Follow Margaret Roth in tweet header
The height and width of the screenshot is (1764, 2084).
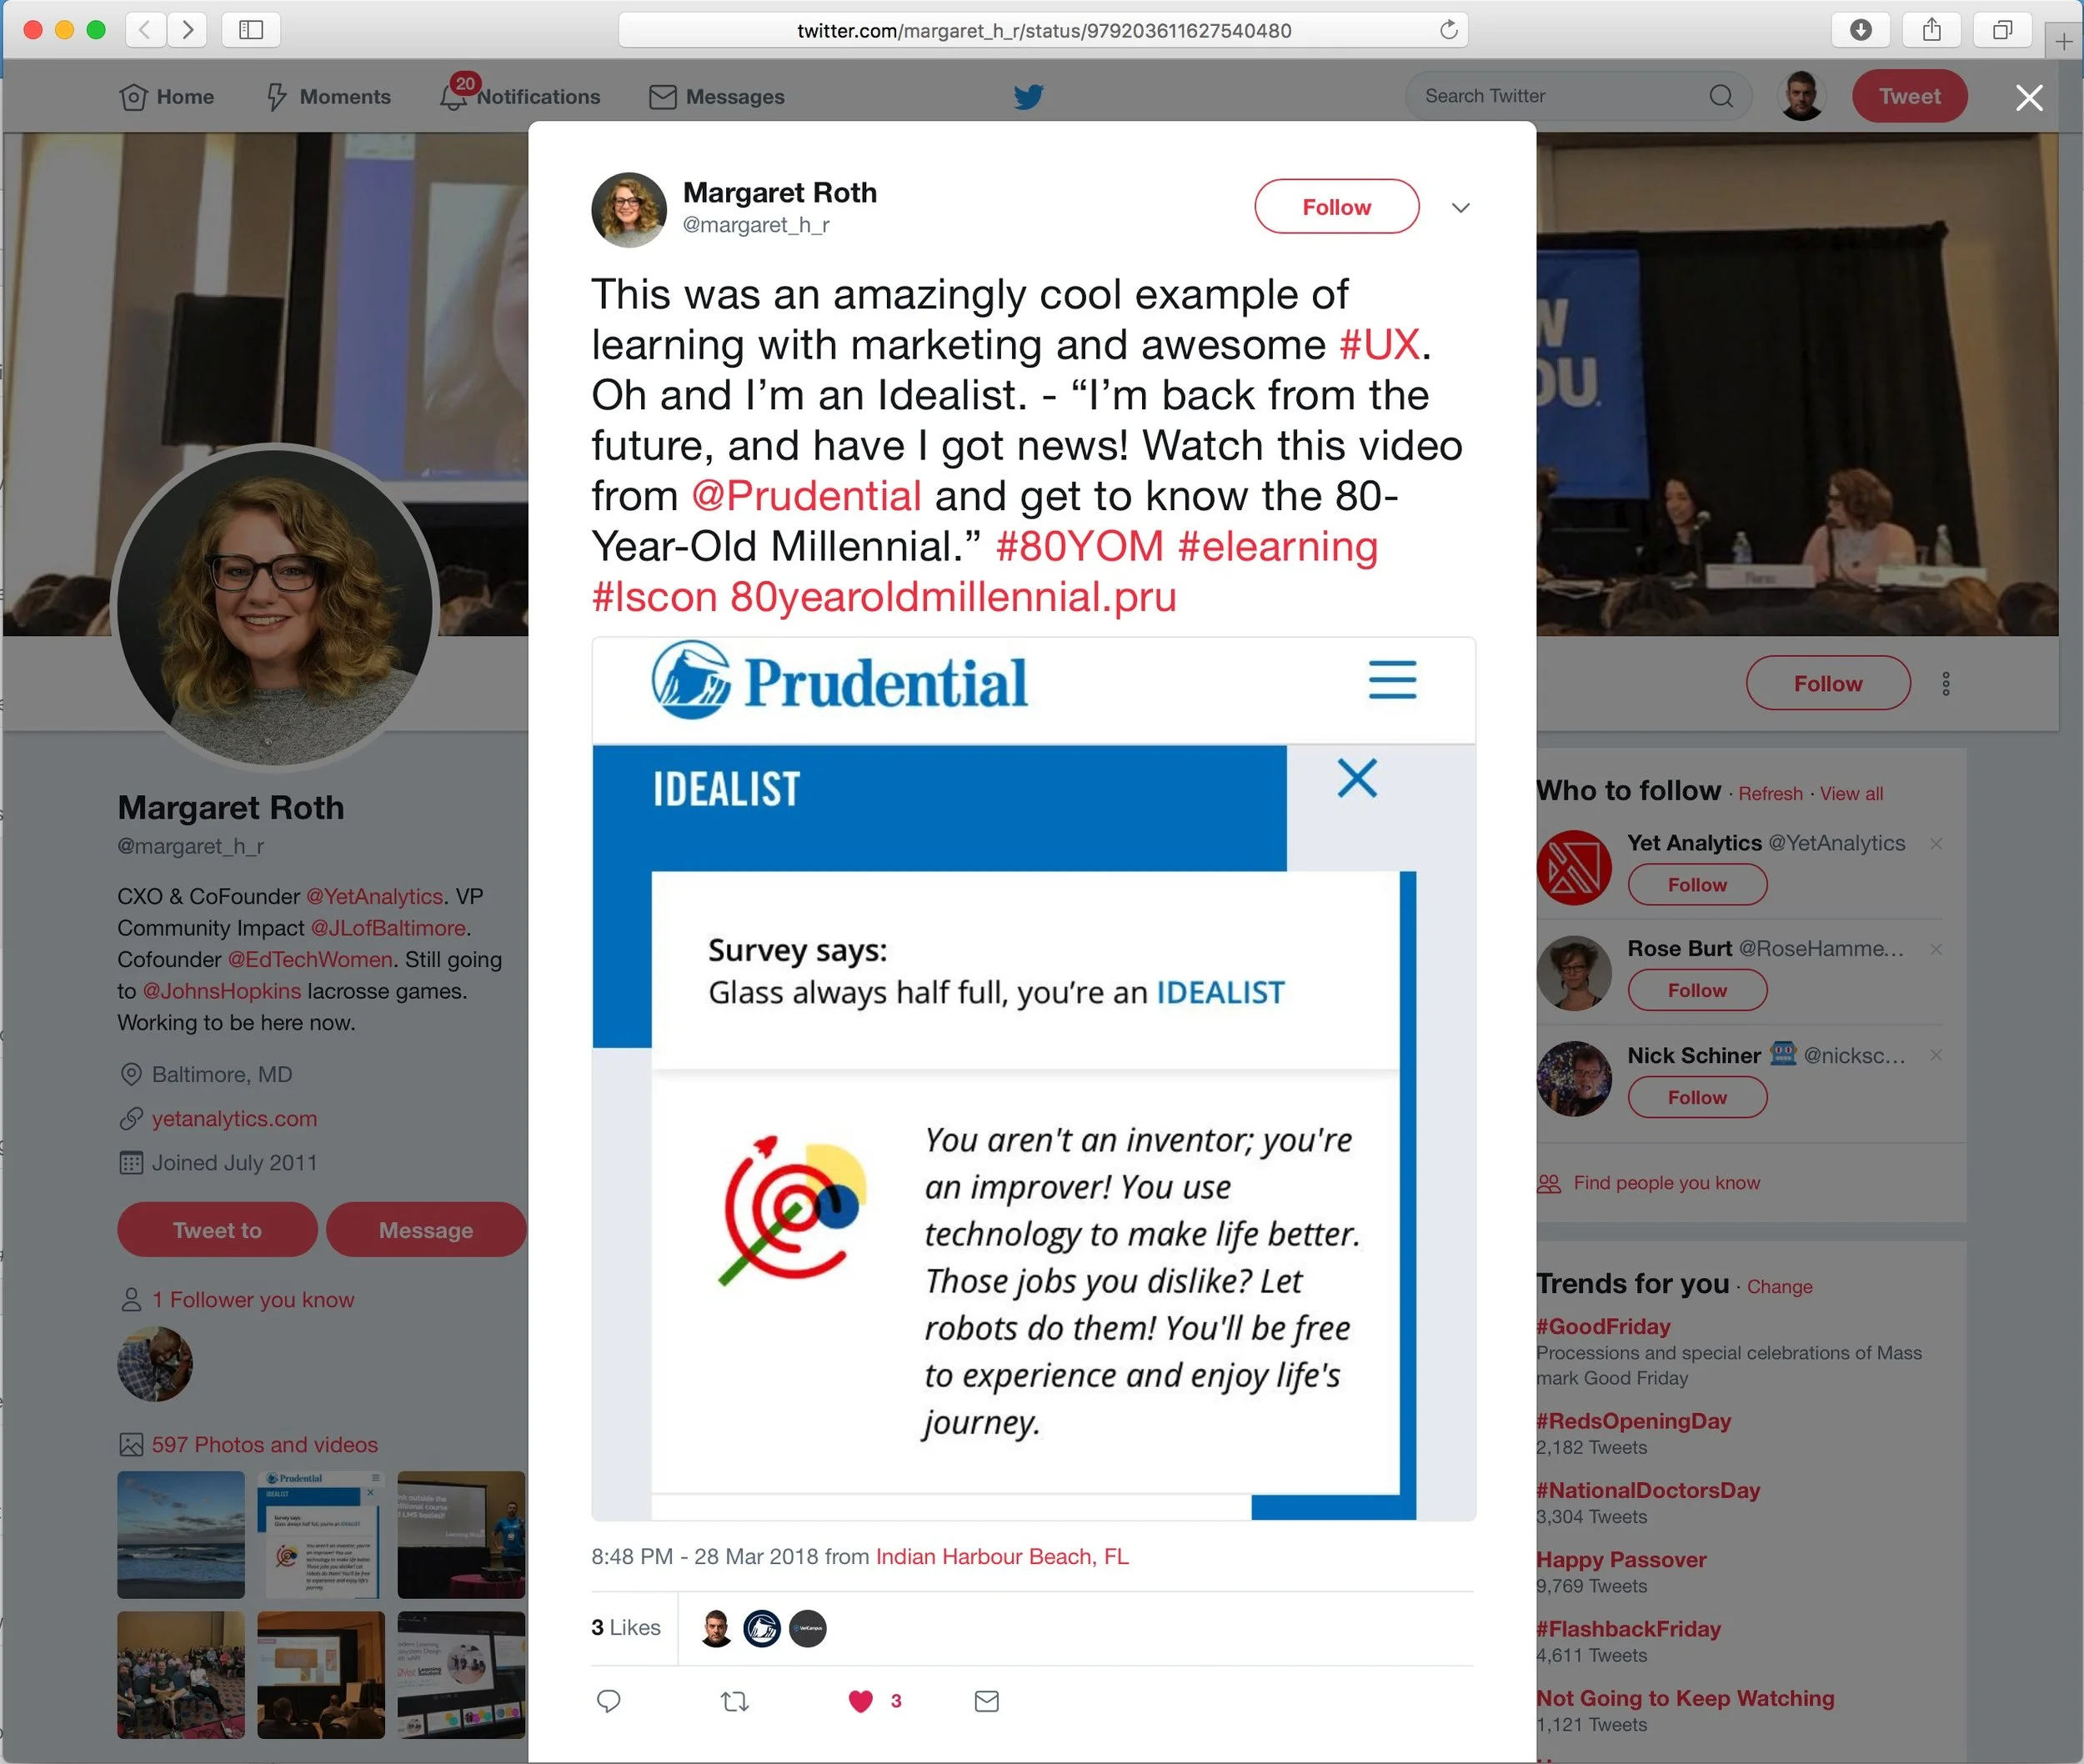click(x=1336, y=207)
